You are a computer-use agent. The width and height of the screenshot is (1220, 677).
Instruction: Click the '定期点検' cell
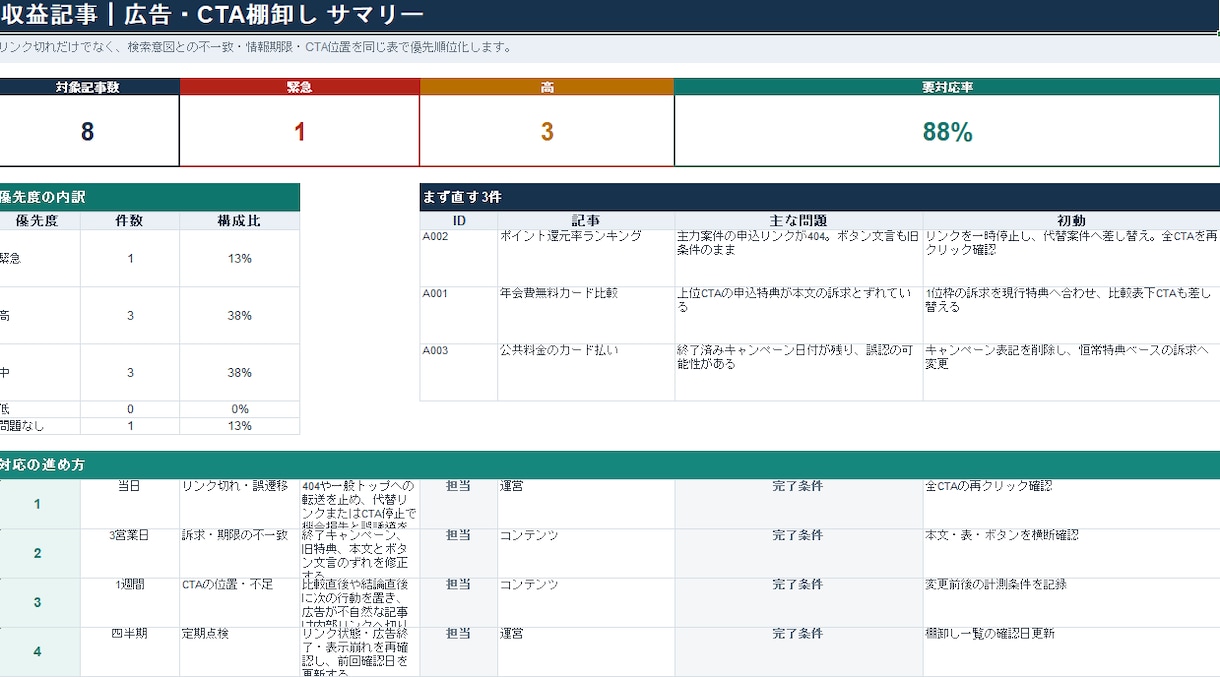(239, 652)
